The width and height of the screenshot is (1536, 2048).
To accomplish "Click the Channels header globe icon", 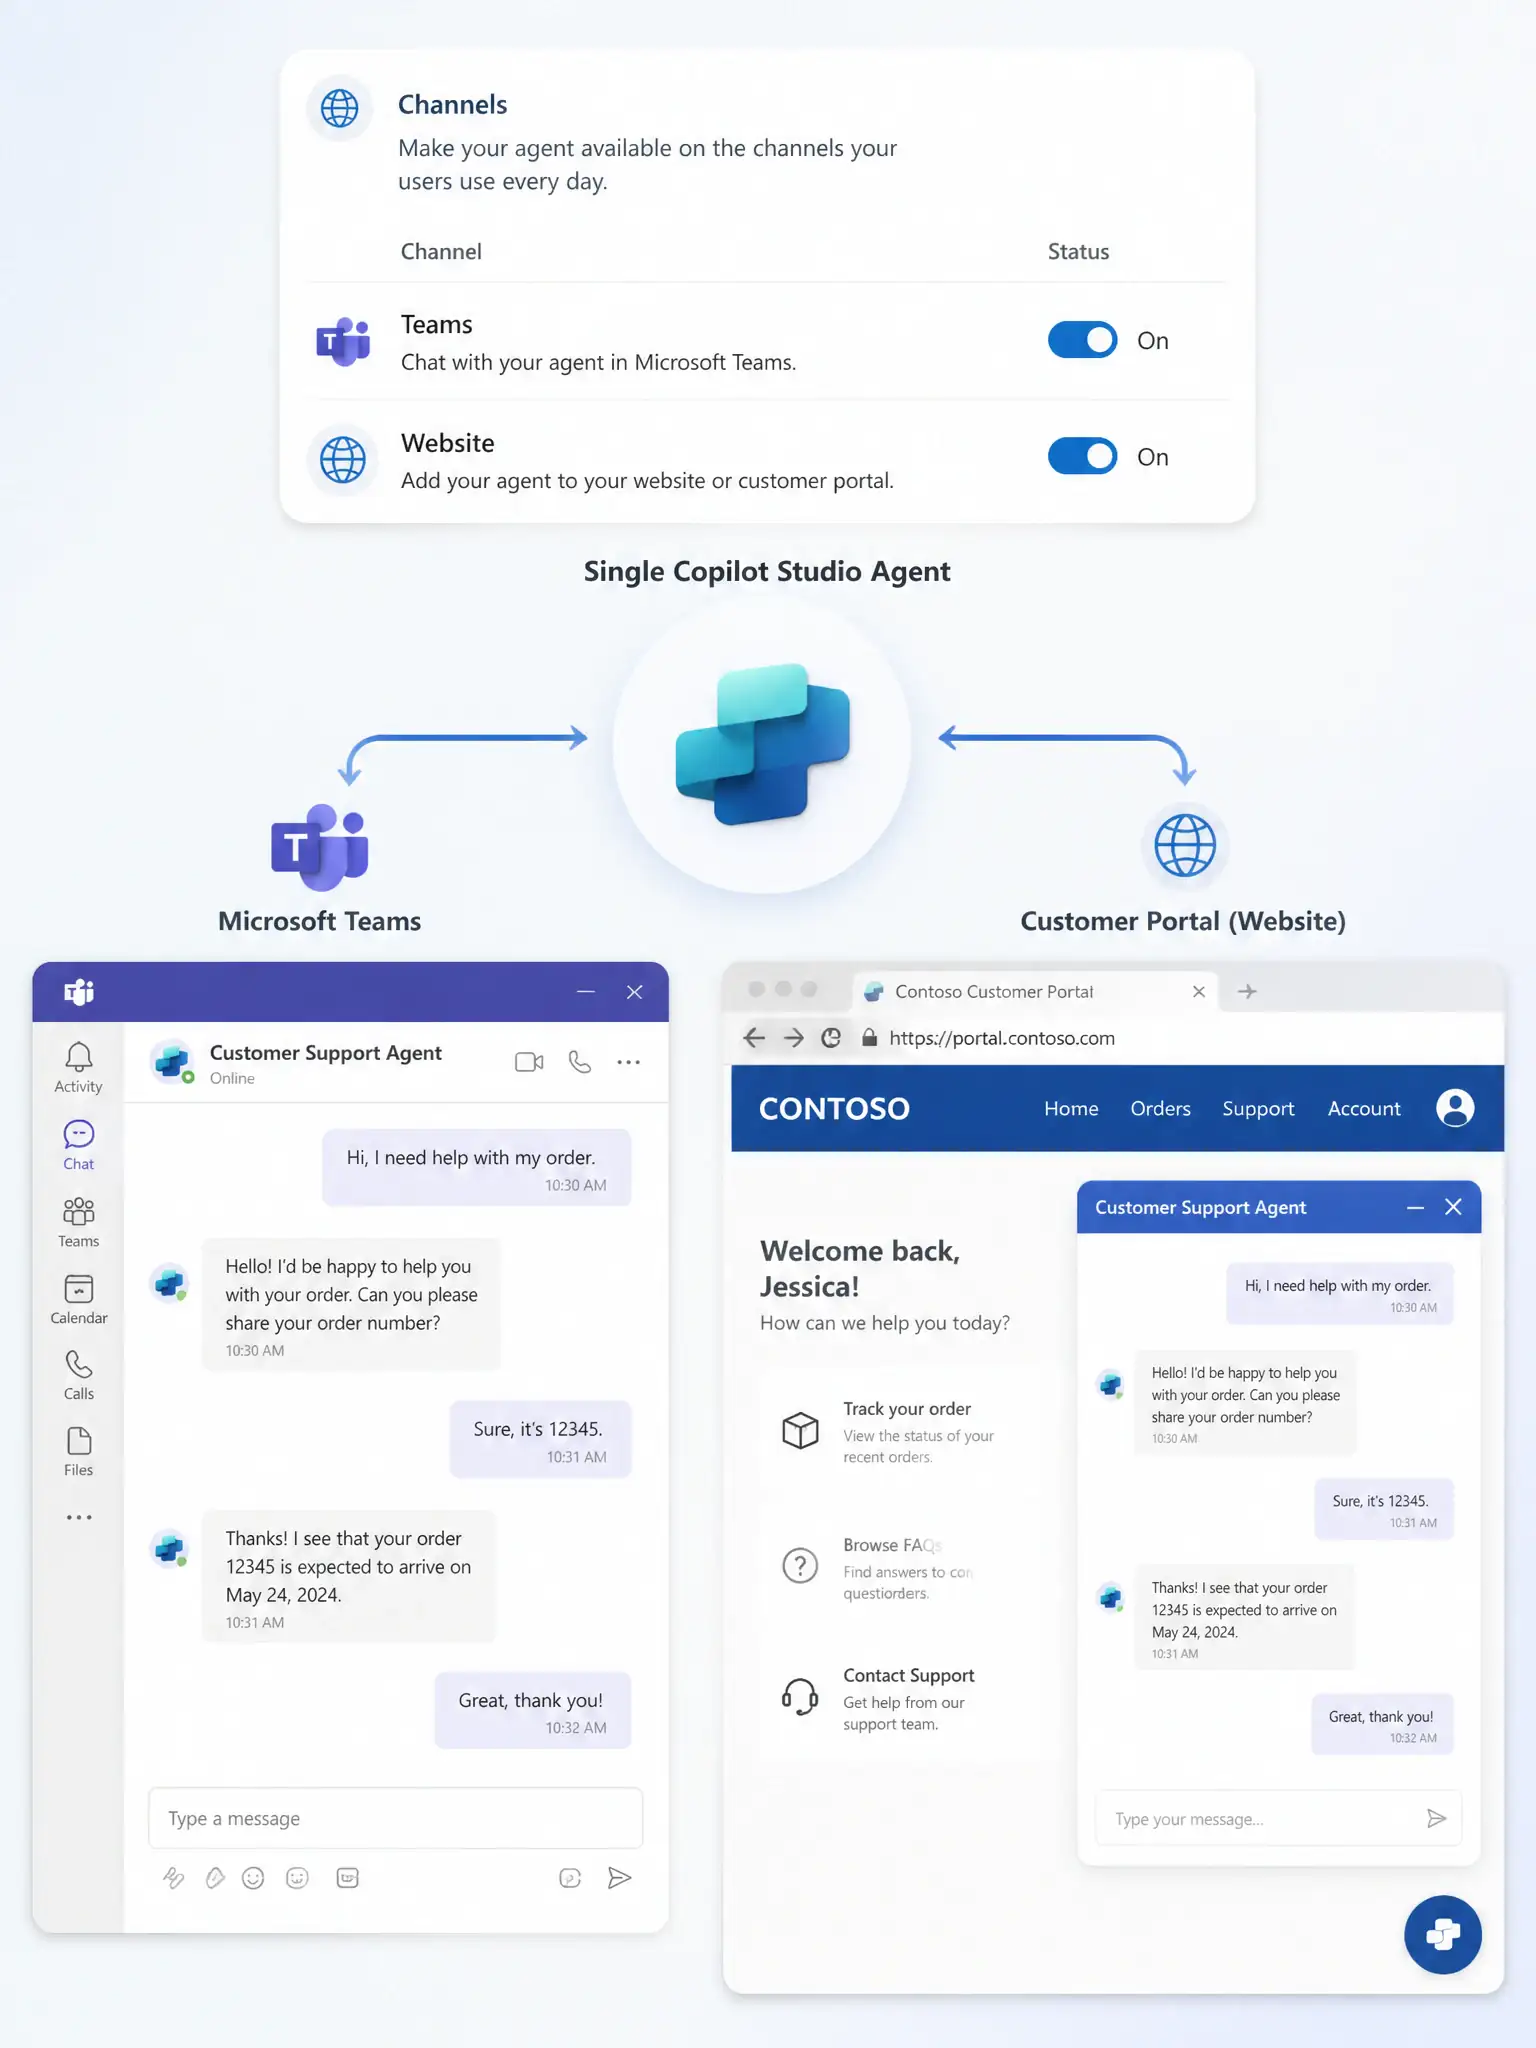I will click(340, 108).
